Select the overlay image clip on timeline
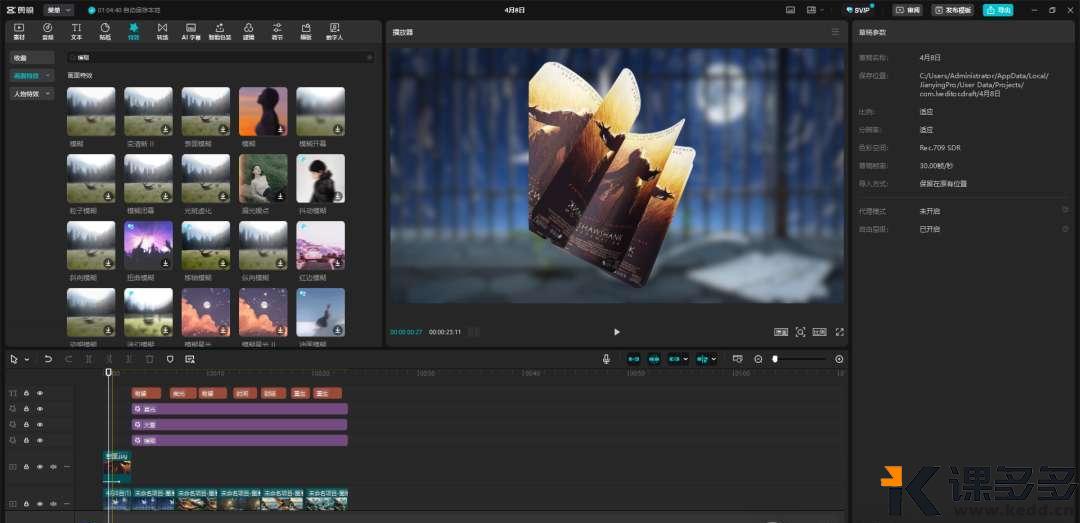 [116, 466]
